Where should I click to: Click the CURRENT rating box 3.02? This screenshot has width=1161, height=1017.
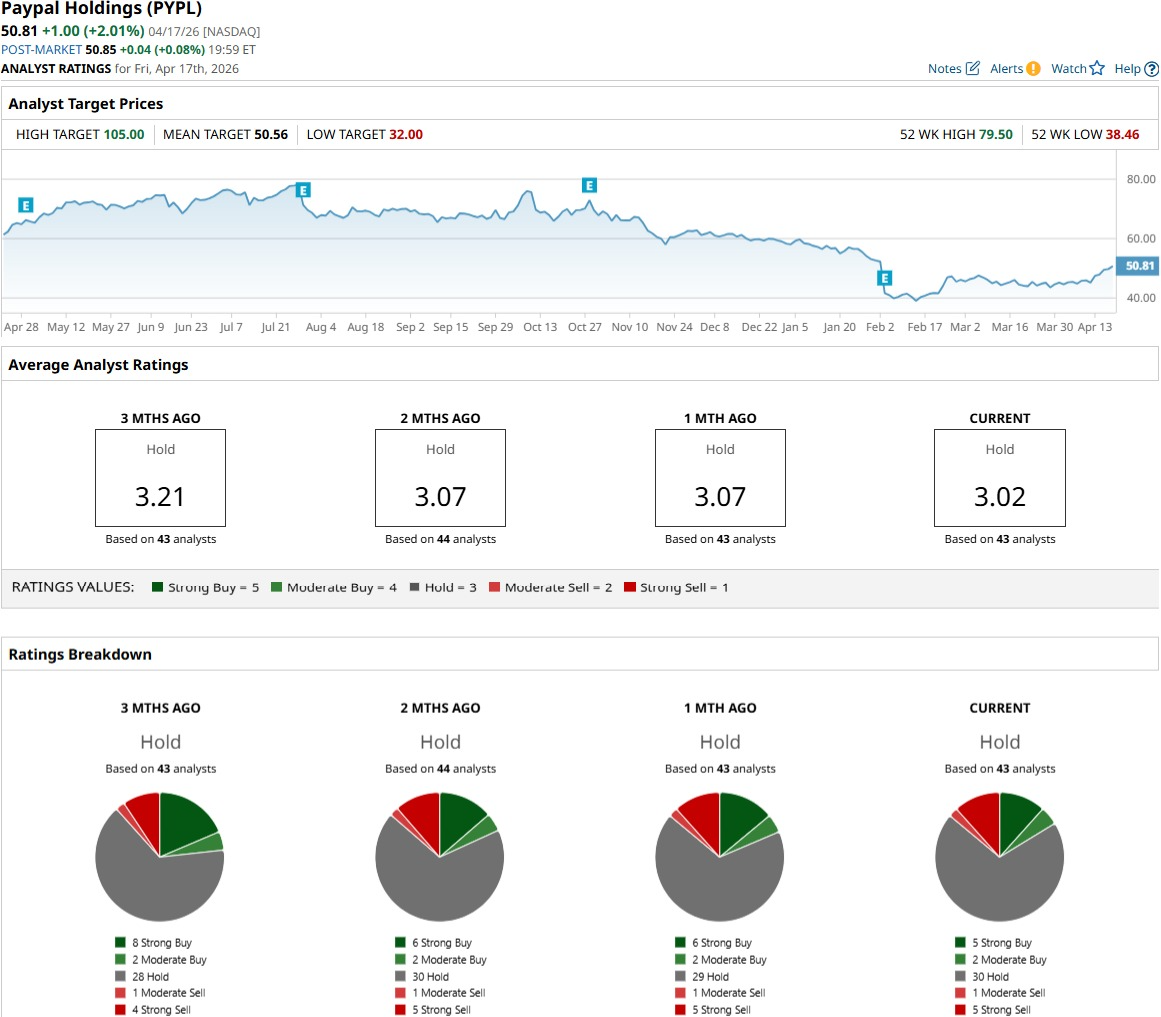(1000, 478)
